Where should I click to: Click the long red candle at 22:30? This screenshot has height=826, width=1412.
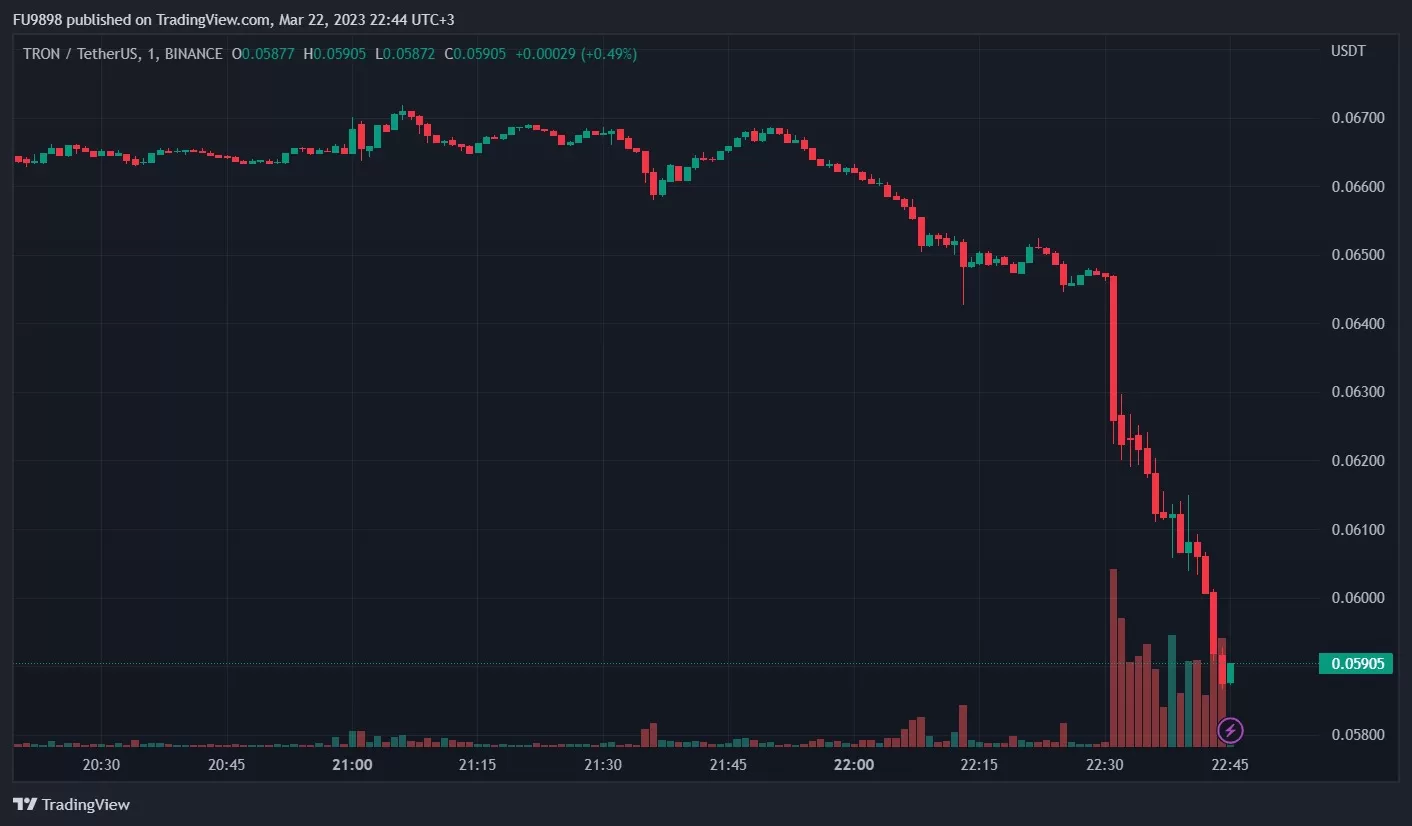(x=1113, y=348)
